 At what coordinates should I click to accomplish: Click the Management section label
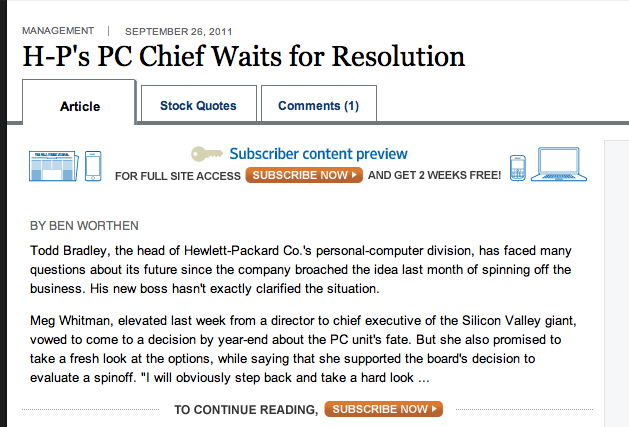pos(58,31)
